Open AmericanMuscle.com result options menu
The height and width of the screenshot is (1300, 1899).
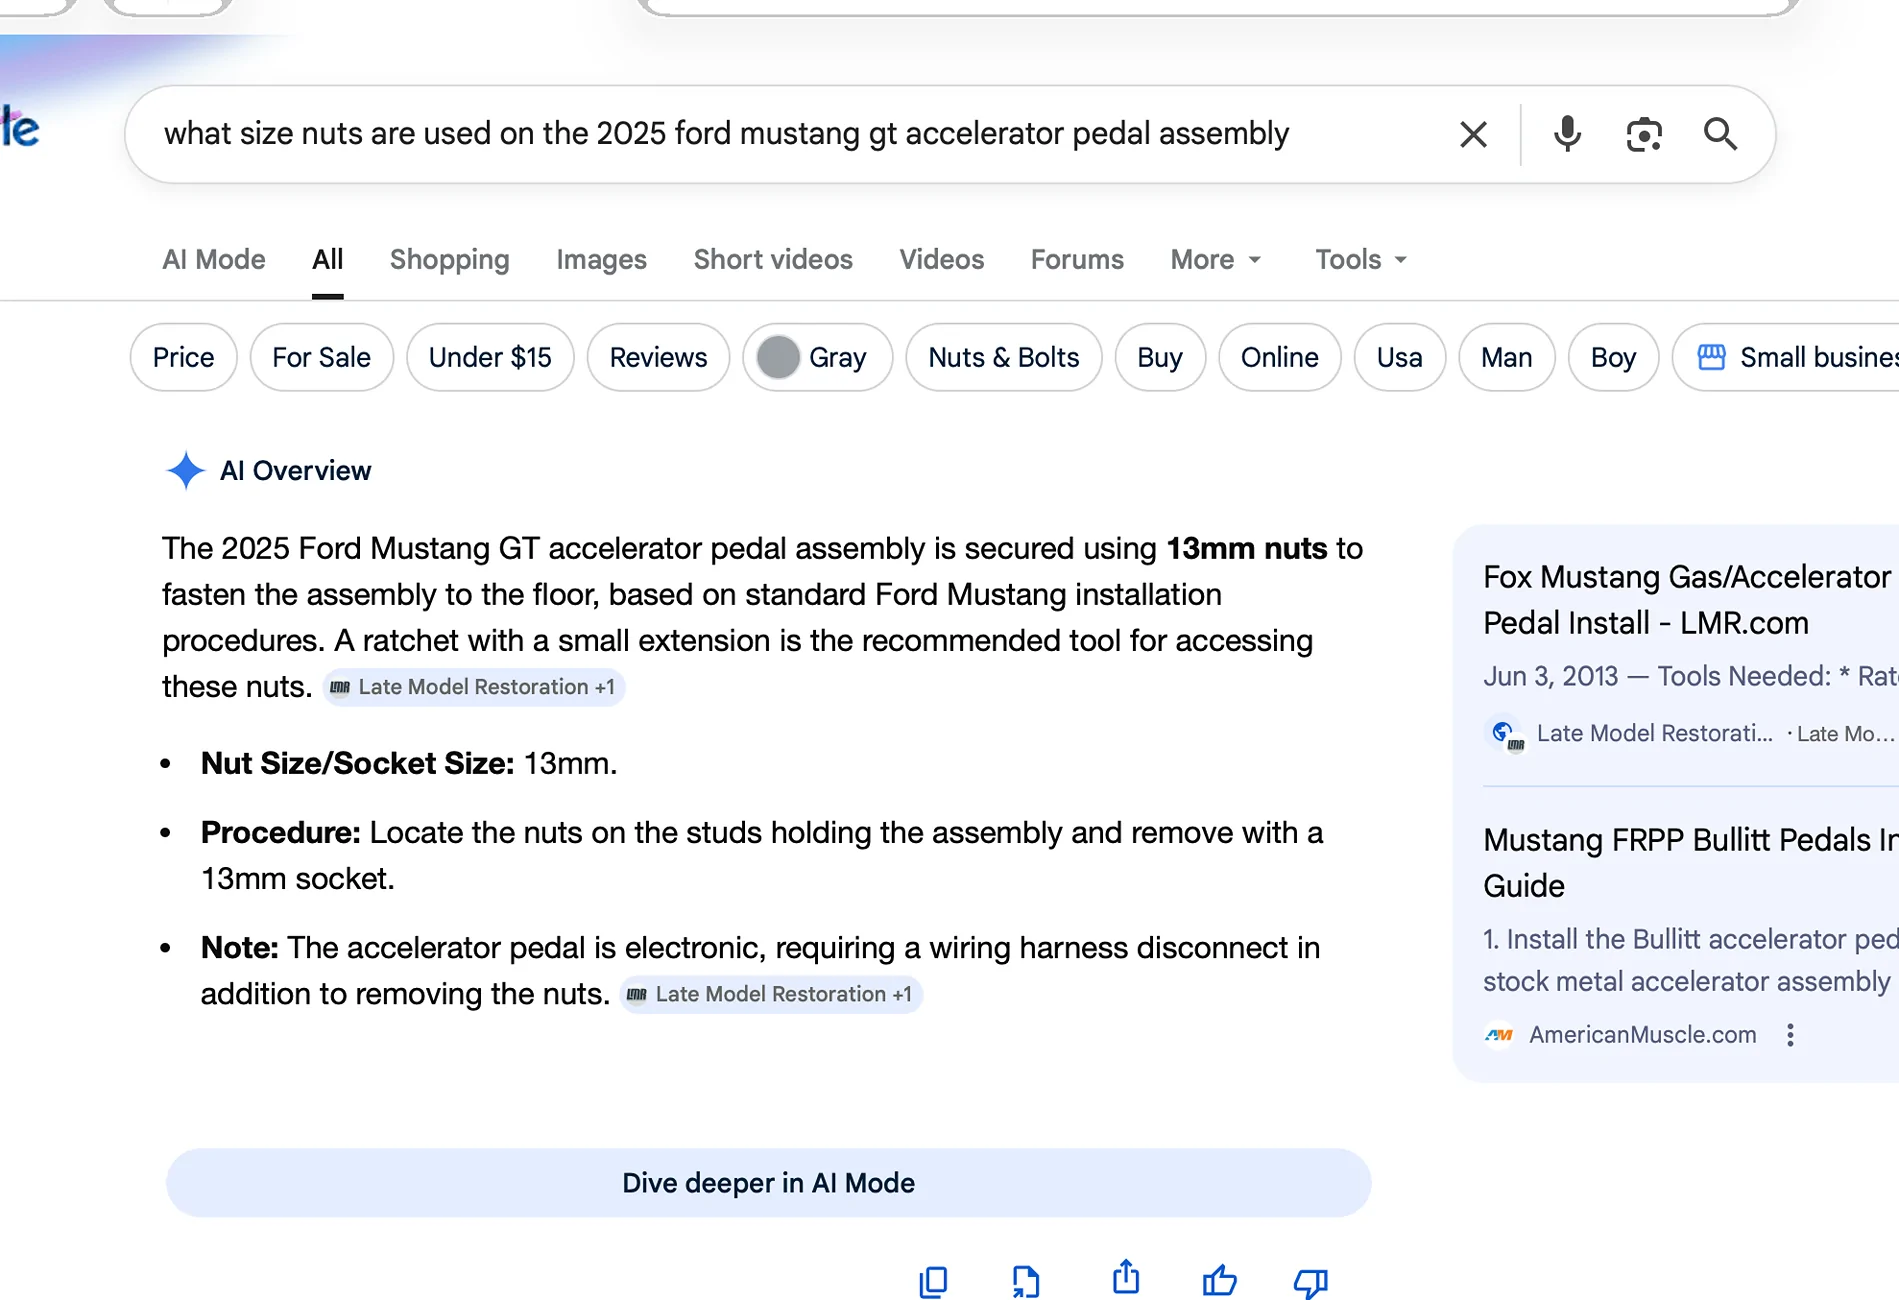point(1790,1035)
